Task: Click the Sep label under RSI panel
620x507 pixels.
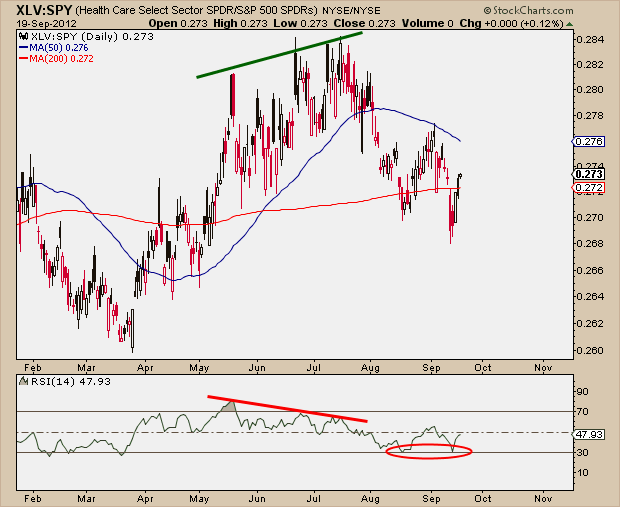Action: [431, 499]
